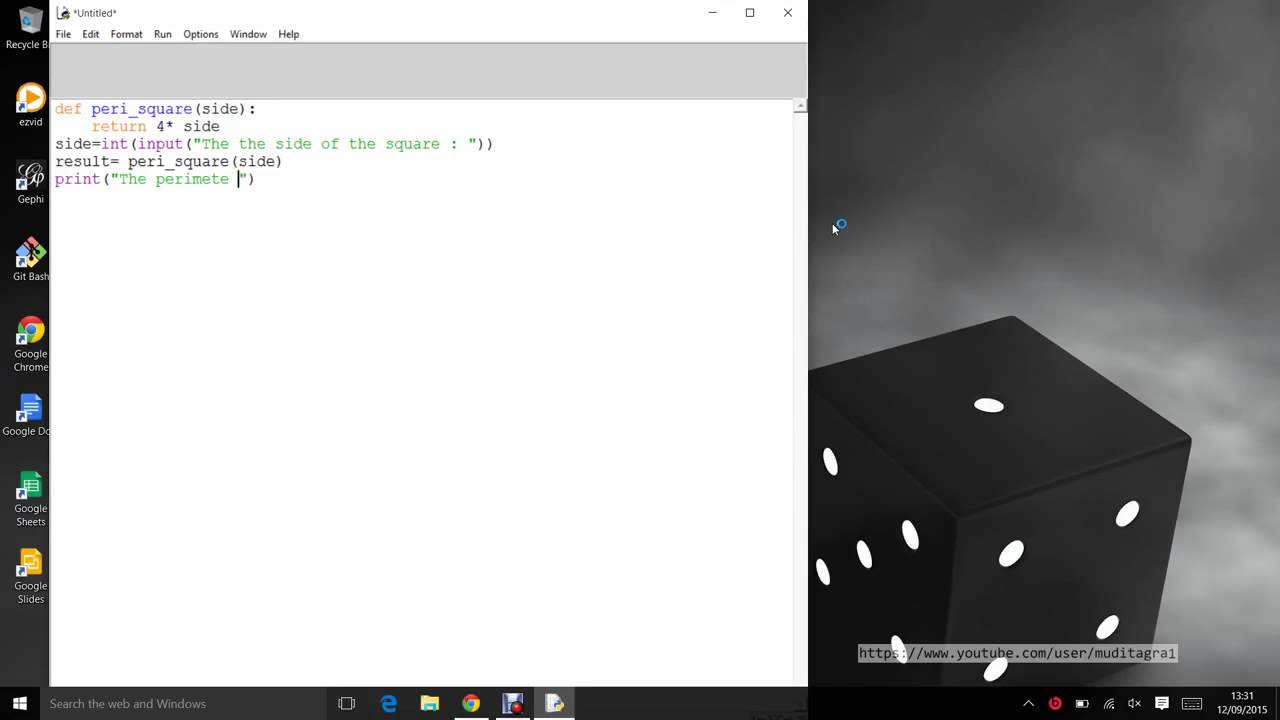Screen dimensions: 1280x720
Task: Click the IDLE window title bar icon
Action: tap(63, 13)
